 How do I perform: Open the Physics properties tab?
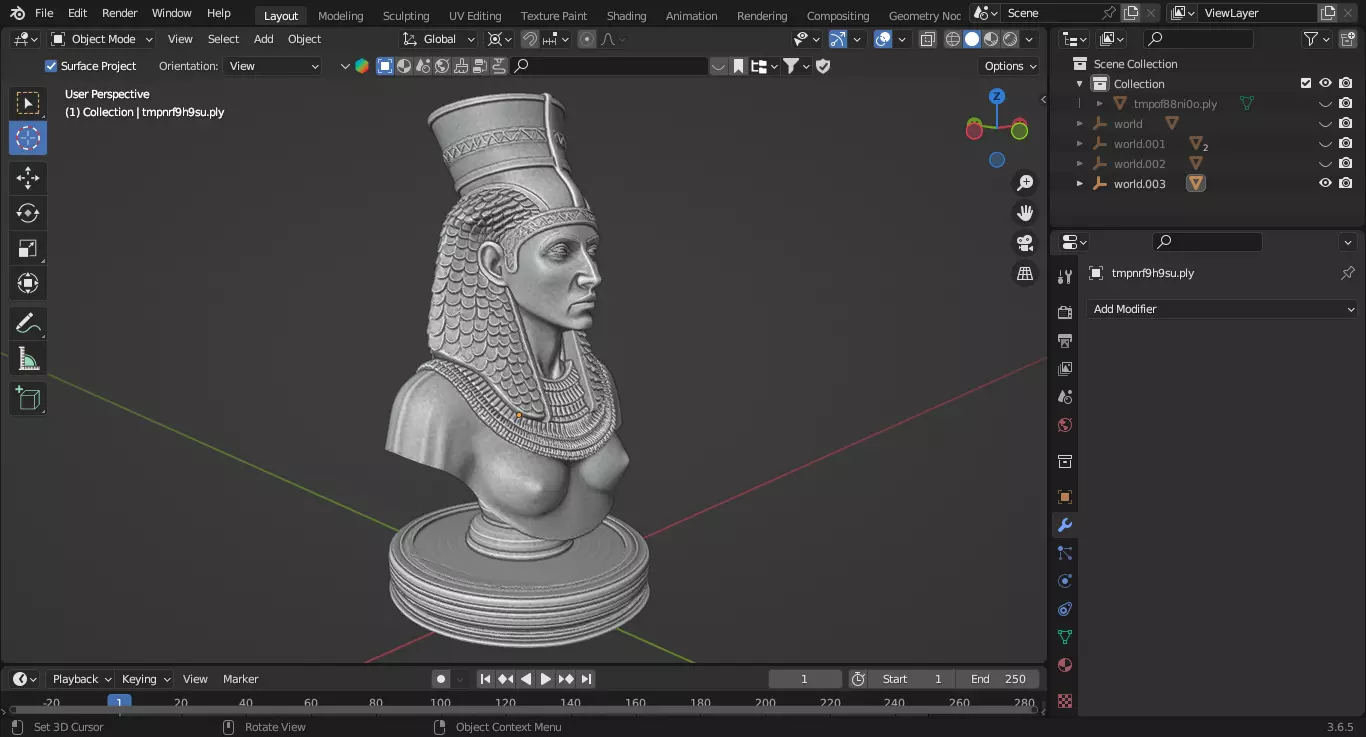[1065, 581]
